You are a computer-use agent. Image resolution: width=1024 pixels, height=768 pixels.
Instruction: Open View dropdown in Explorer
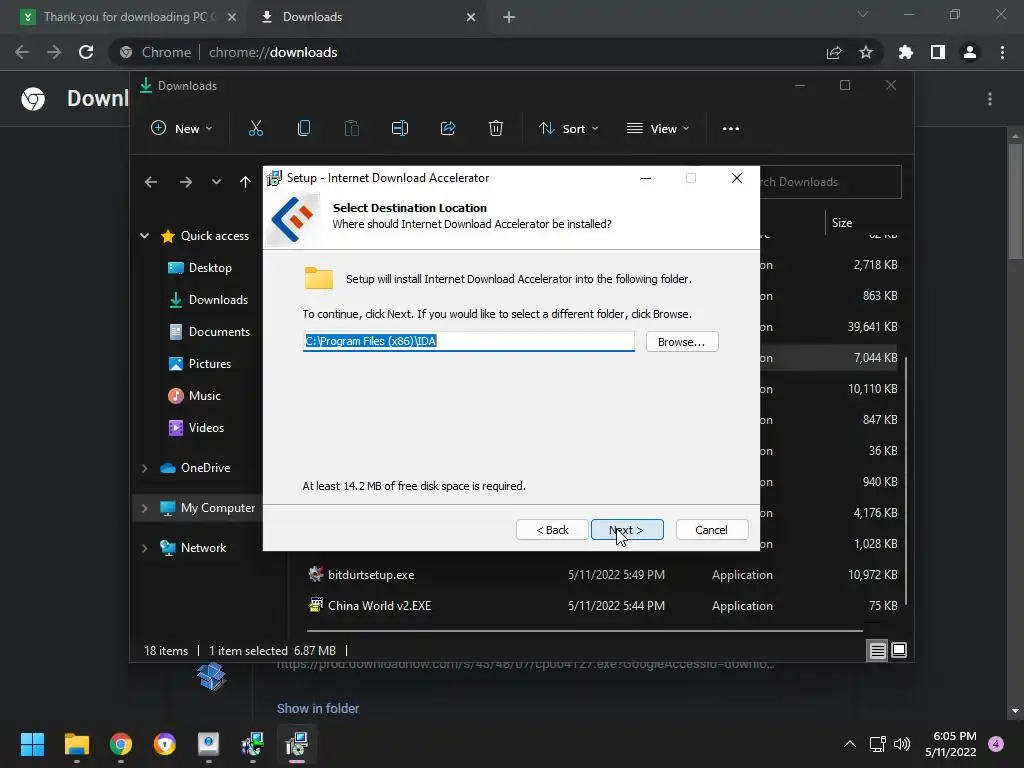(x=658, y=129)
